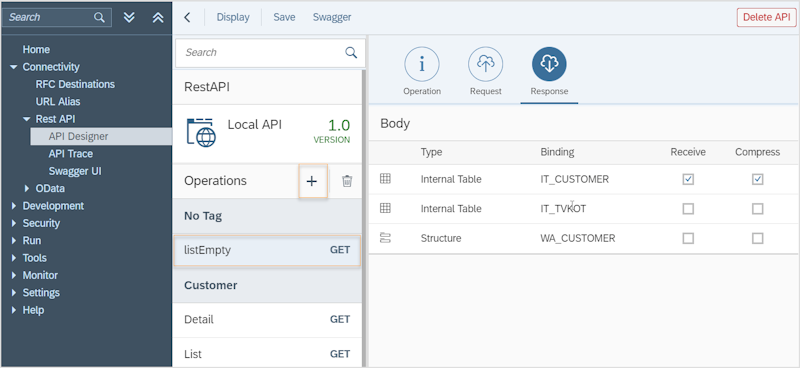Click the search magnifier in sidebar search box
This screenshot has width=800, height=368.
tap(99, 17)
